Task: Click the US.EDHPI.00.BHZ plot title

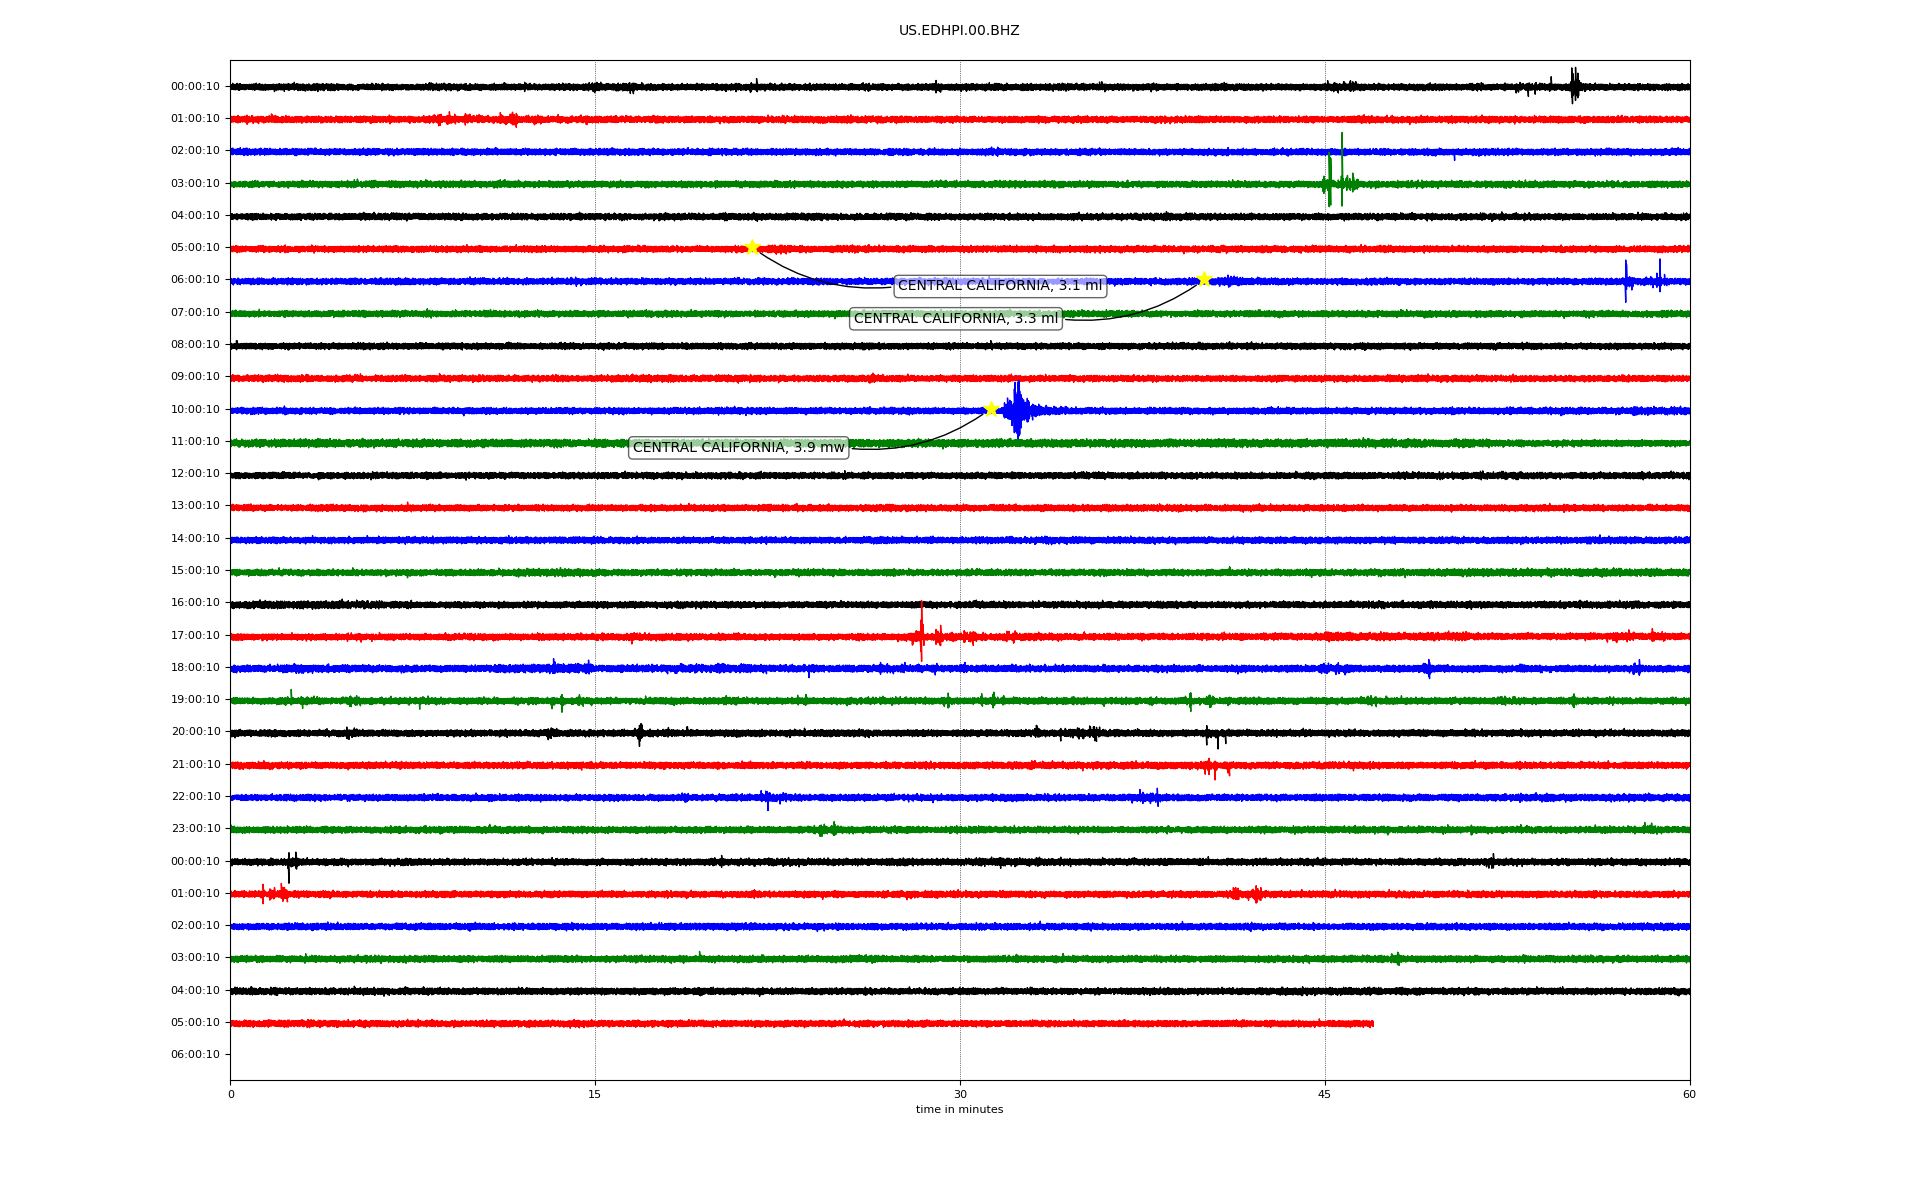Action: coord(959,31)
